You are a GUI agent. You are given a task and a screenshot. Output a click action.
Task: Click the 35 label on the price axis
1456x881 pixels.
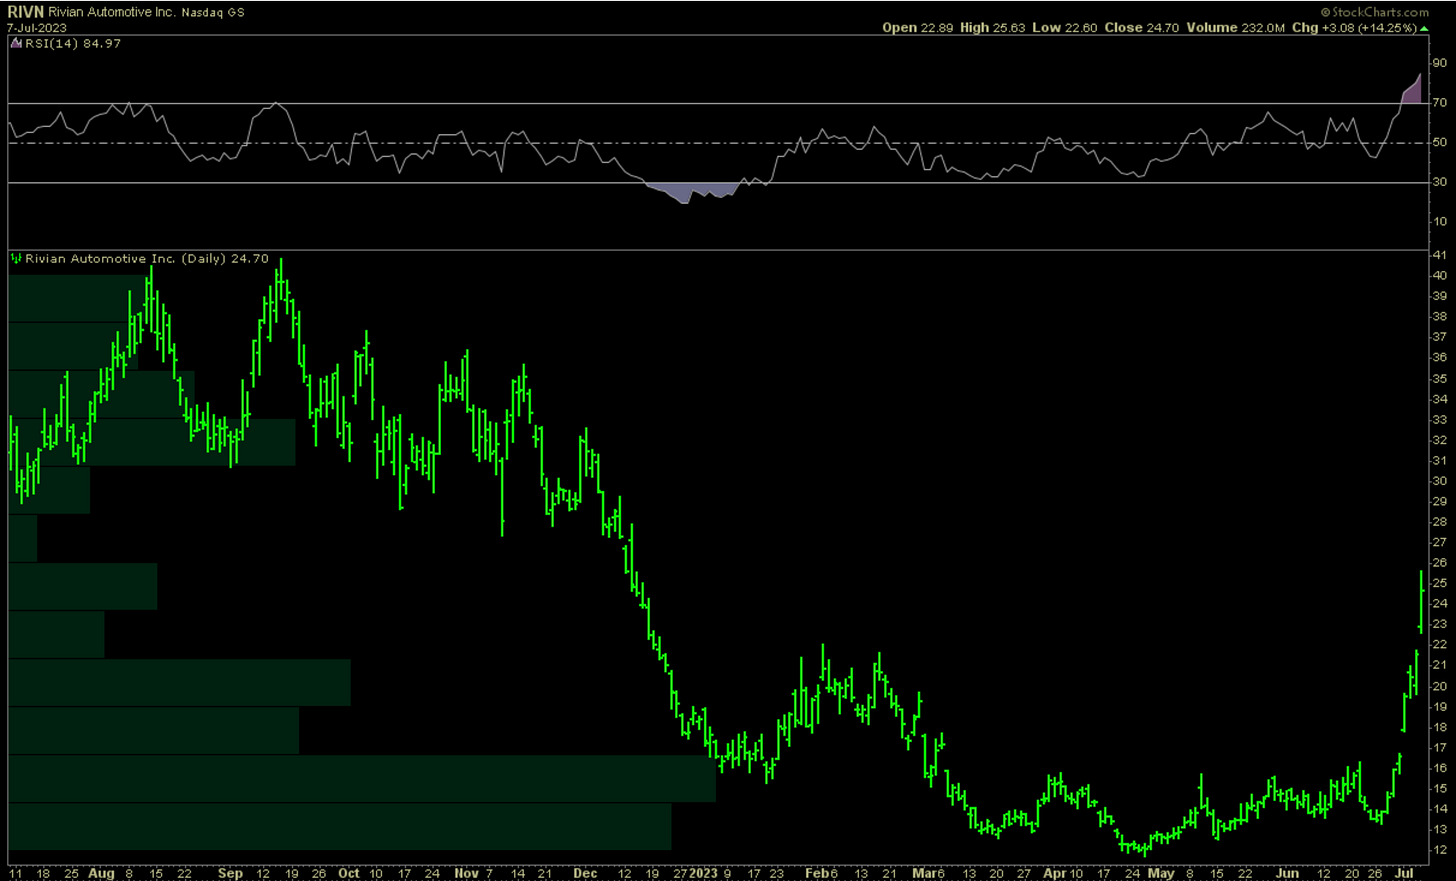[x=1440, y=378]
